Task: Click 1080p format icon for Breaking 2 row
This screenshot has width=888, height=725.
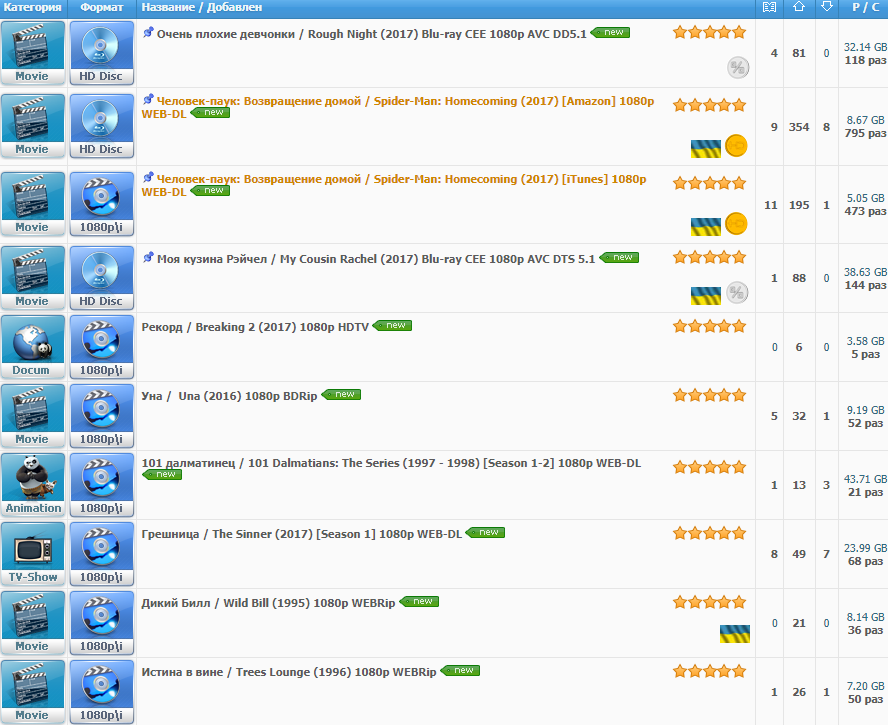Action: tap(101, 347)
